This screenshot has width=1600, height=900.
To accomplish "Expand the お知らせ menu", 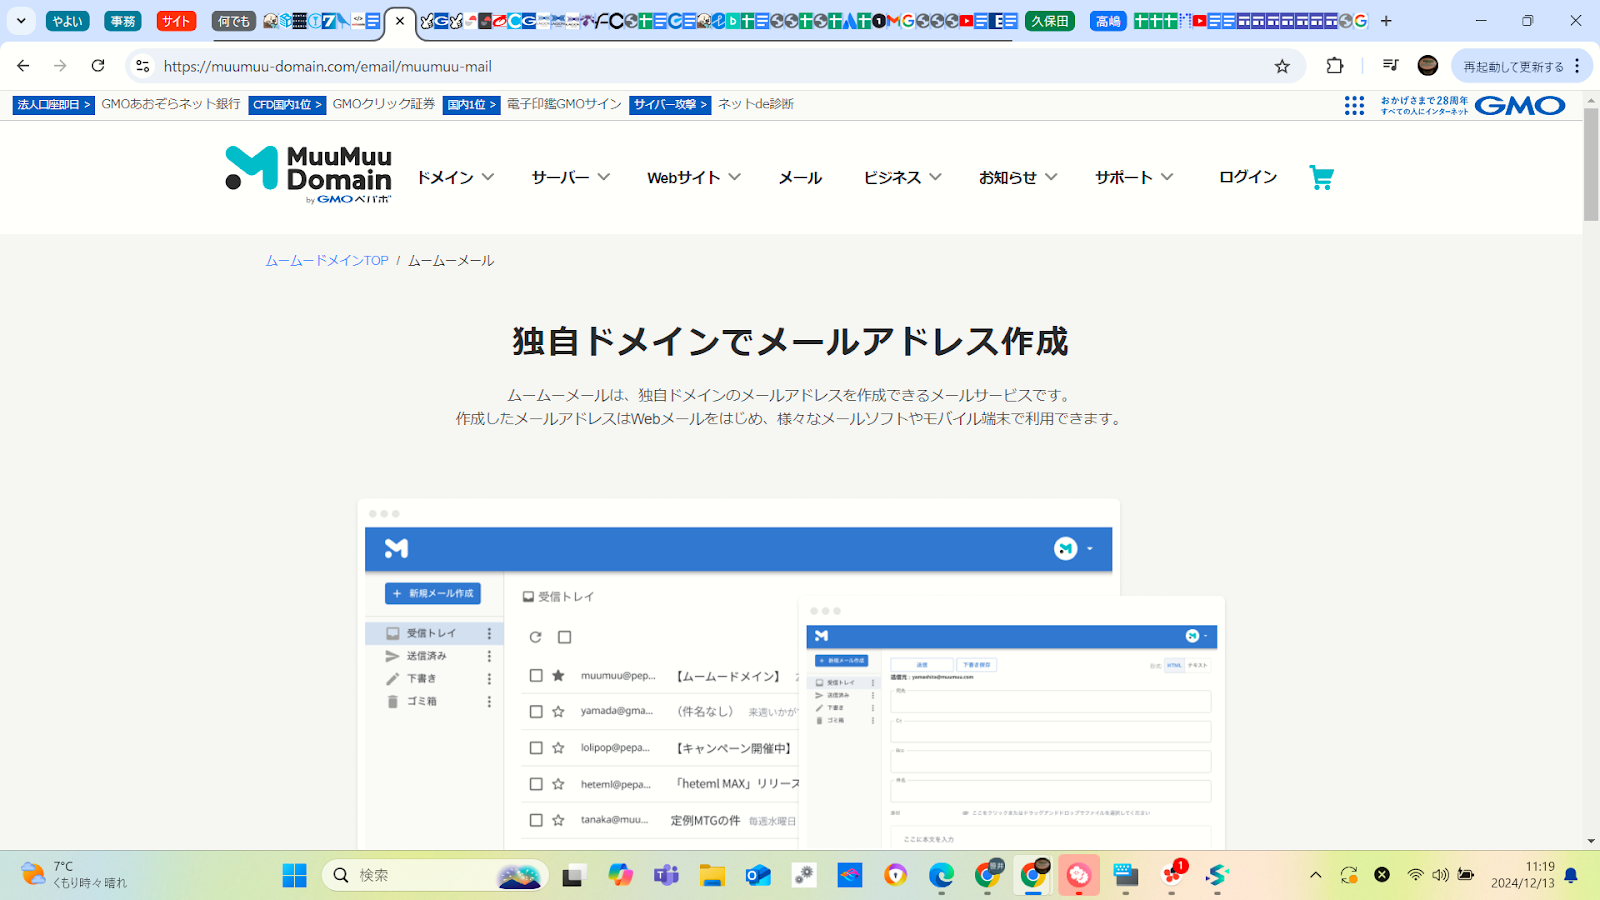I will click(x=1018, y=177).
